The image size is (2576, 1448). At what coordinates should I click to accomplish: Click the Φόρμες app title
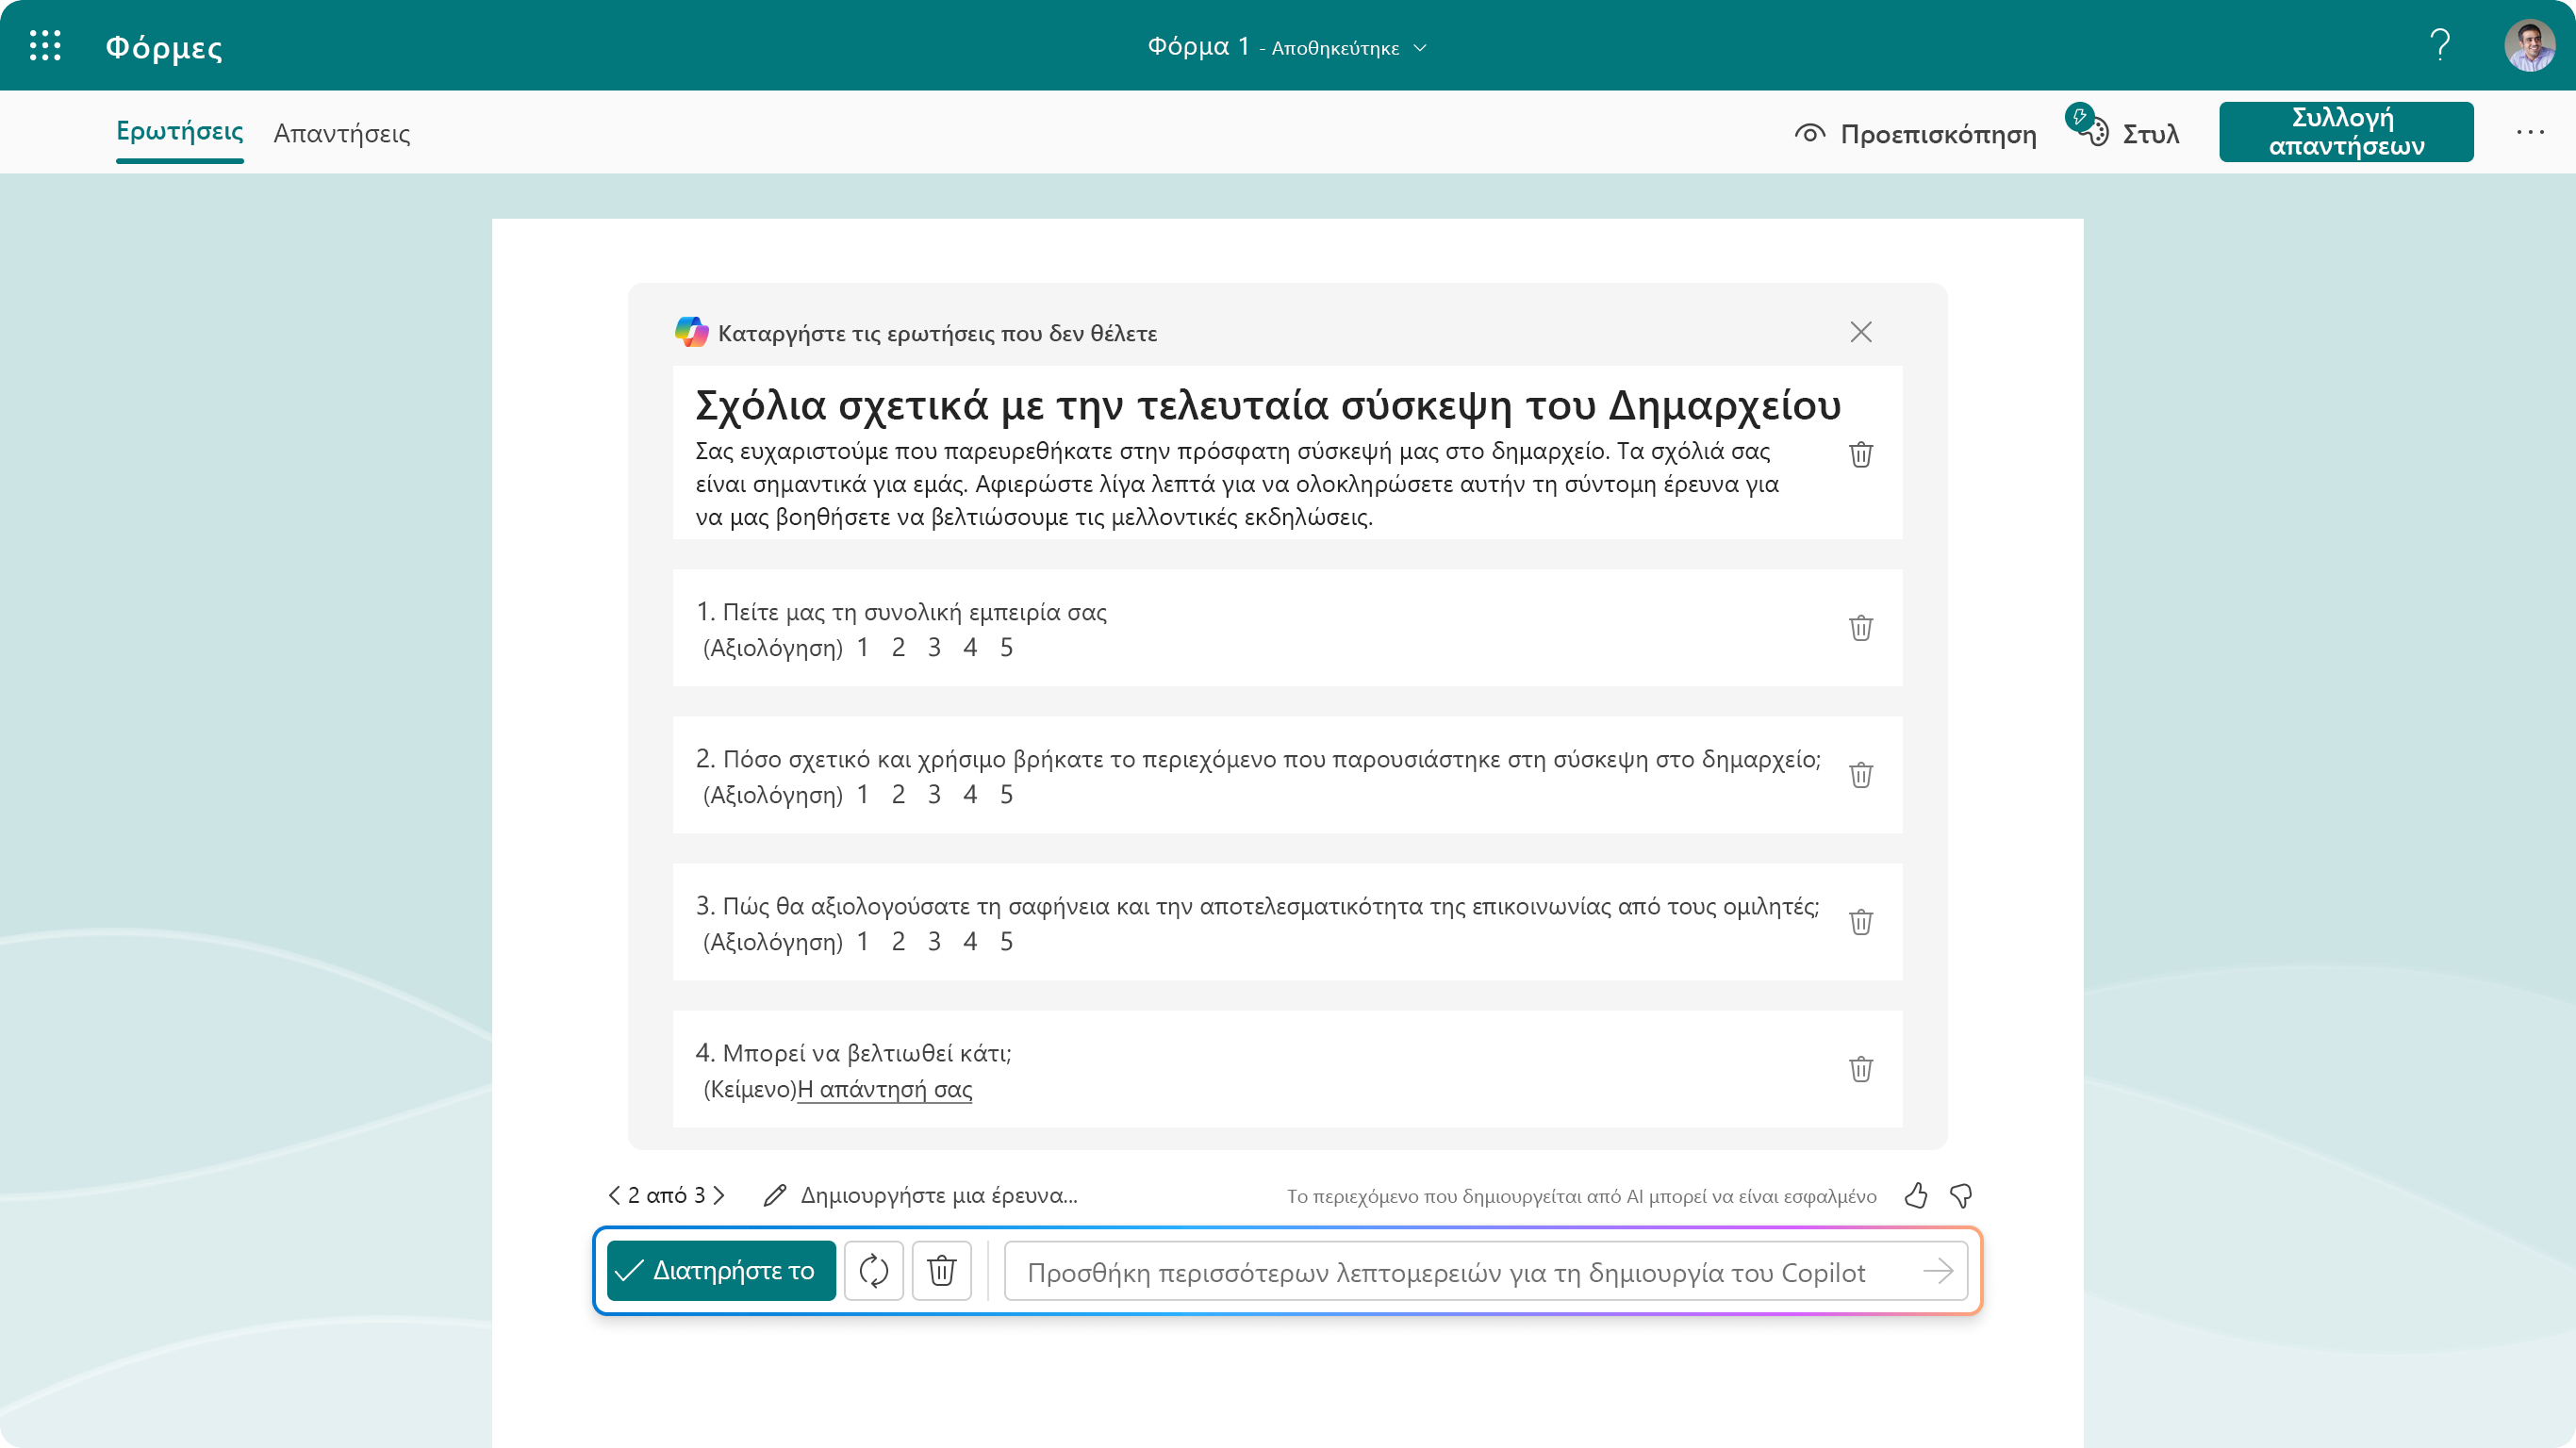tap(164, 47)
